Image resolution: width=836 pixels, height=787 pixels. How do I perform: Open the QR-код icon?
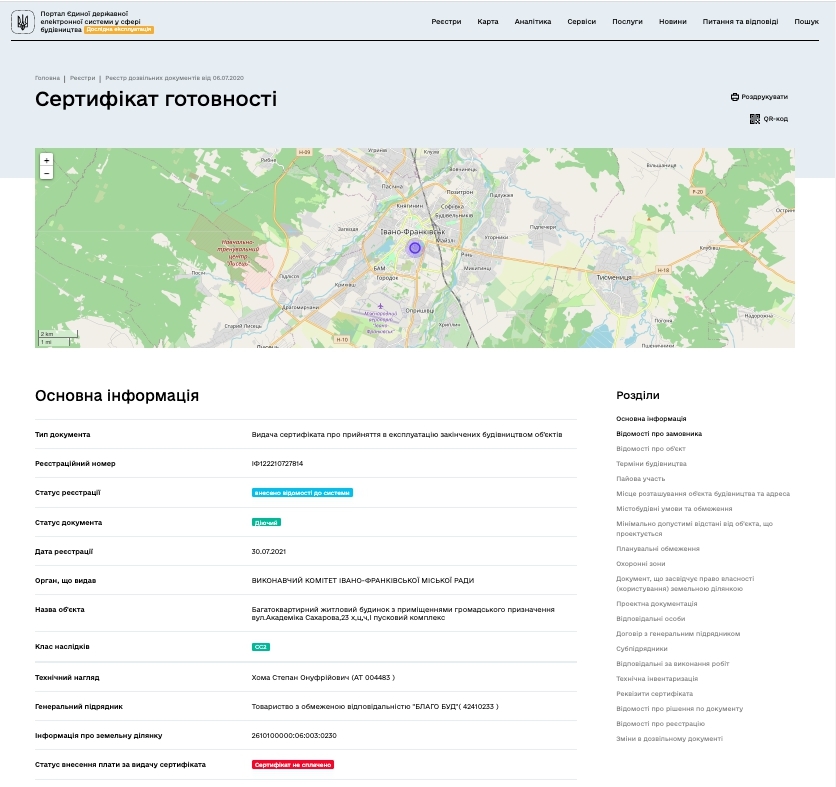755,119
